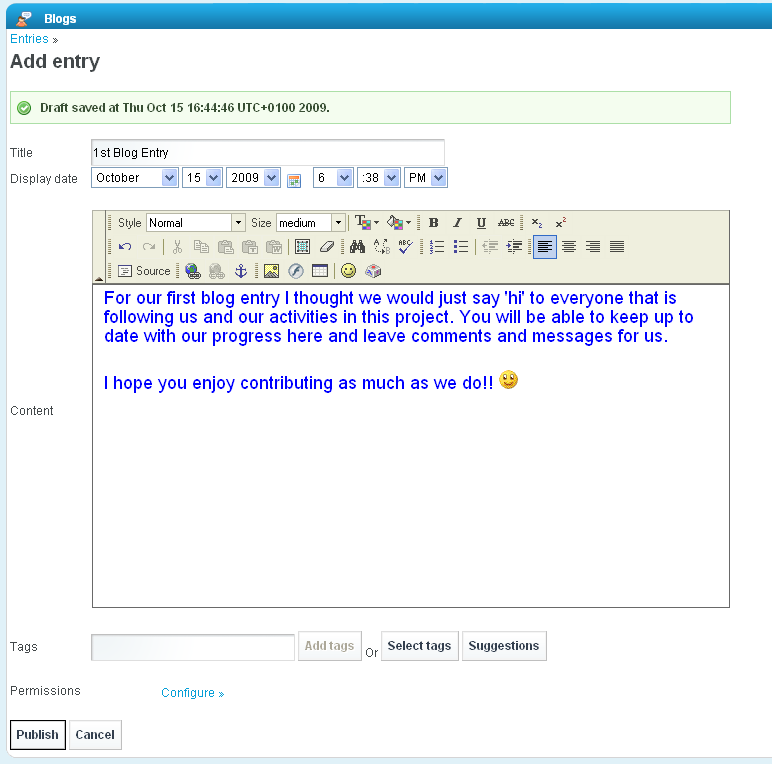
Task: Click the smiley image in the entry text
Action: click(508, 380)
